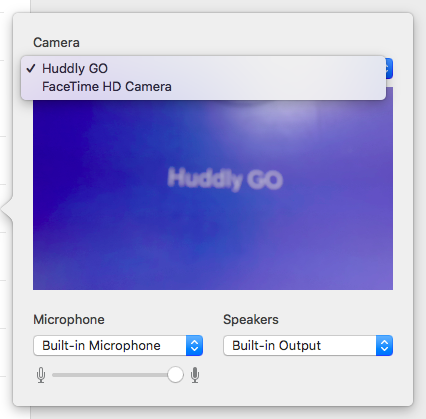This screenshot has height=419, width=426.
Task: Click the high-volume microphone icon
Action: point(195,375)
